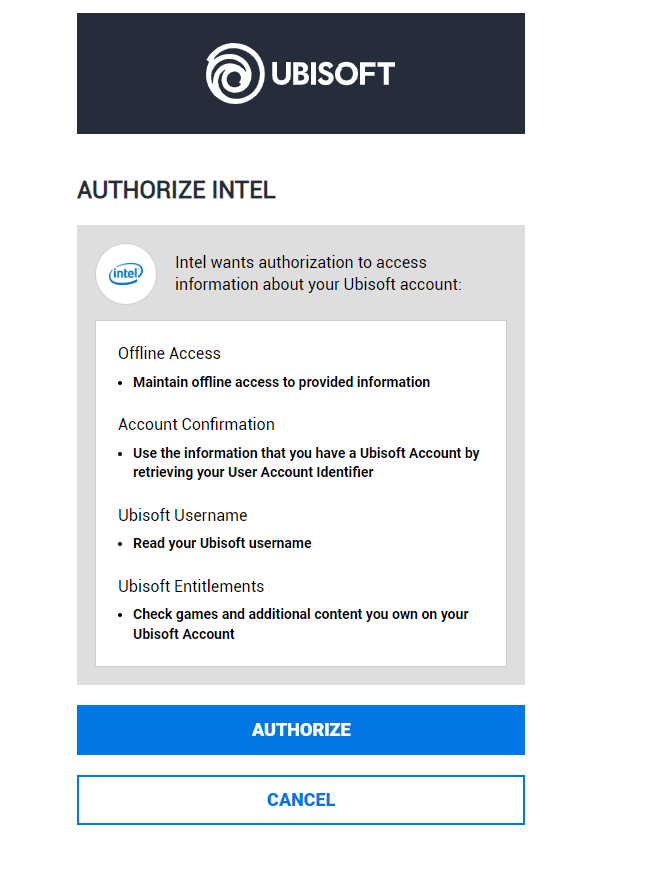Click the Ubisoft Entitlements heading
657x892 pixels.
191,586
